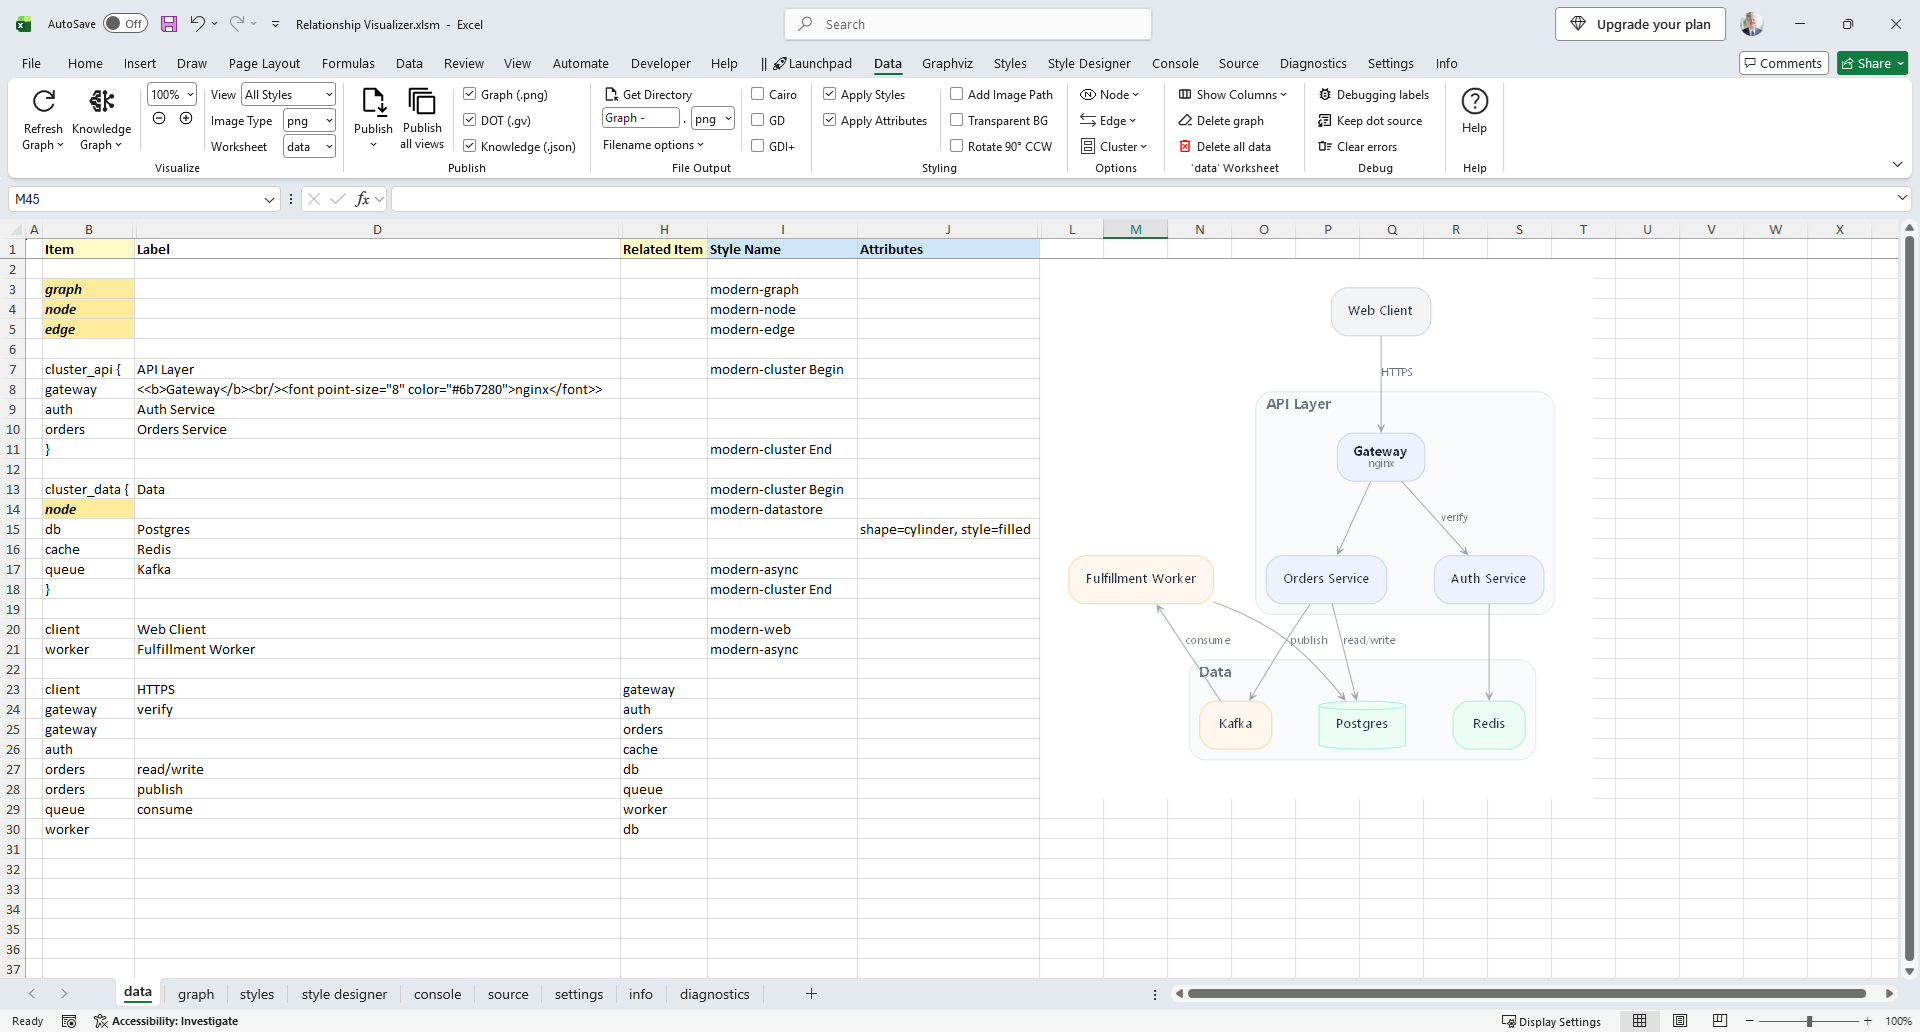Viewport: 1920px width, 1032px height.
Task: Open the Style Designer ribbon tab
Action: click(x=1089, y=63)
